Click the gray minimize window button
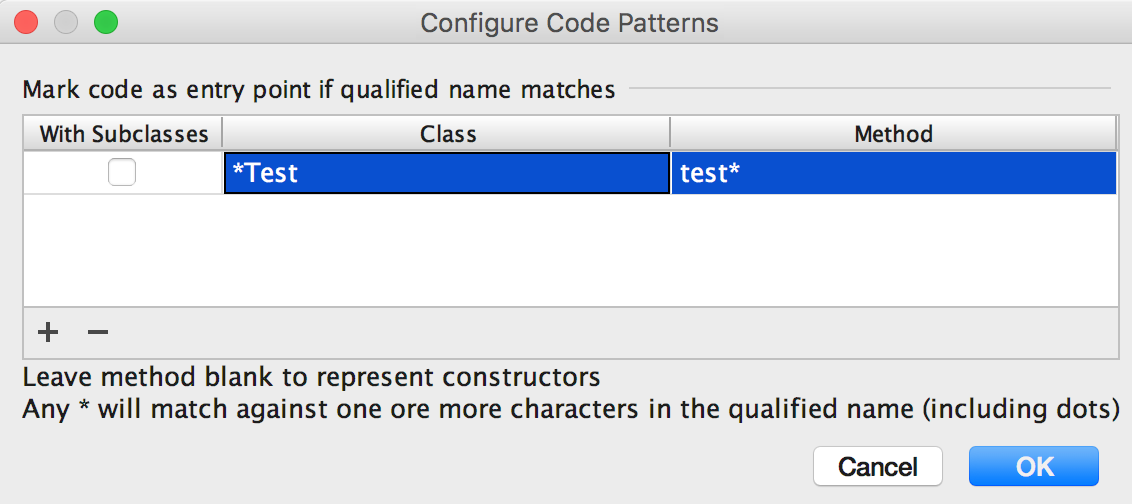 tap(66, 23)
